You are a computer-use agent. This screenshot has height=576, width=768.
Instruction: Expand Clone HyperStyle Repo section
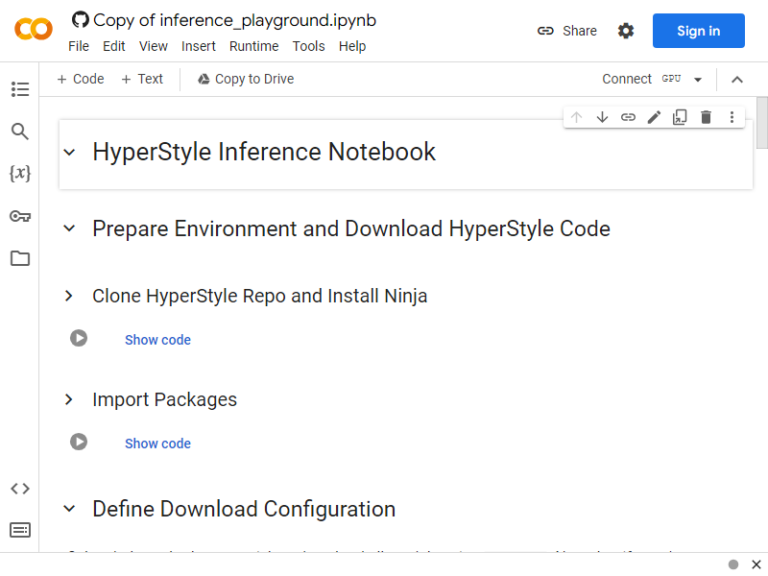(x=69, y=296)
